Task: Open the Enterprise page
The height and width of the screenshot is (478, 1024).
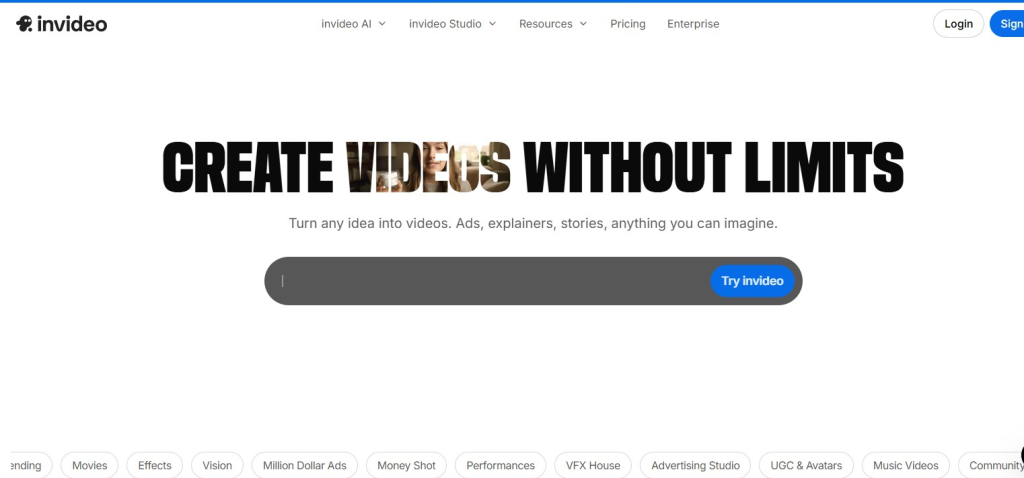Action: point(693,24)
